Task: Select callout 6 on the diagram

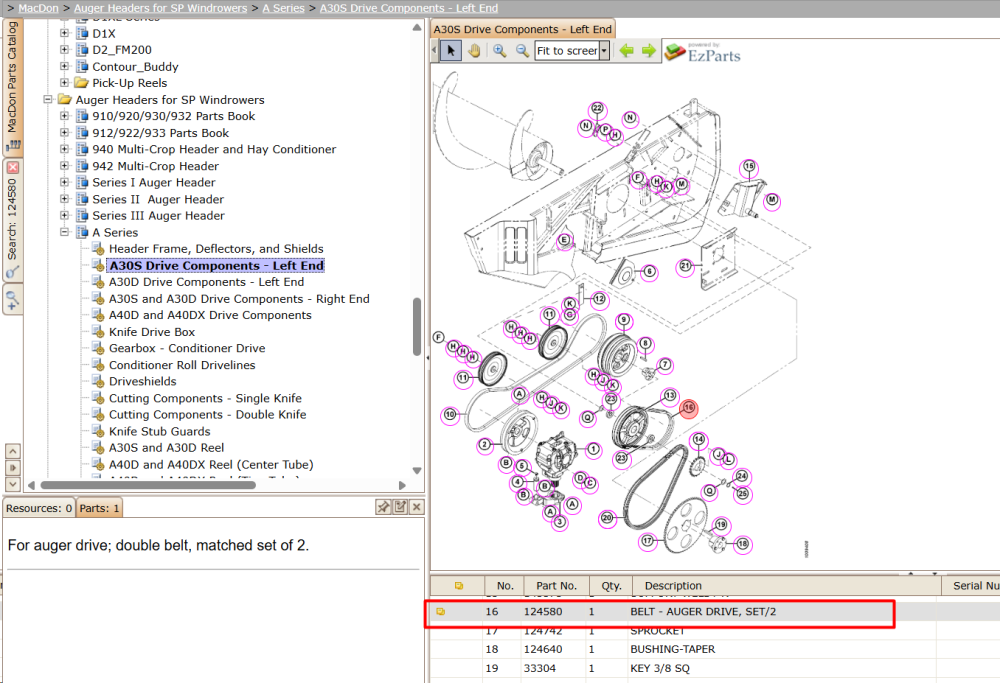Action: 649,272
